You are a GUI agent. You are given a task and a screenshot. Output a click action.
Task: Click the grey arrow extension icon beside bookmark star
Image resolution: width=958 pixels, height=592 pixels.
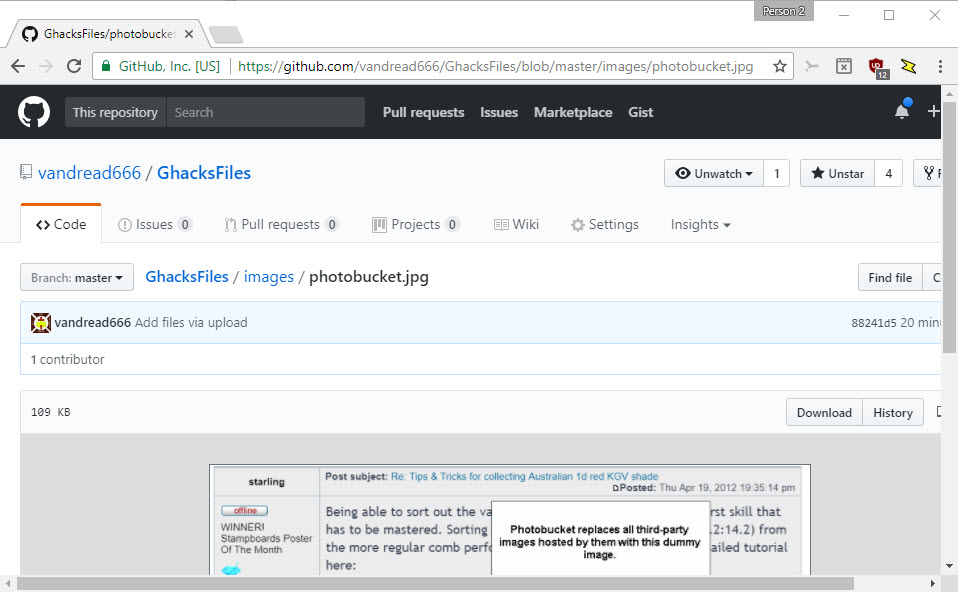click(811, 66)
